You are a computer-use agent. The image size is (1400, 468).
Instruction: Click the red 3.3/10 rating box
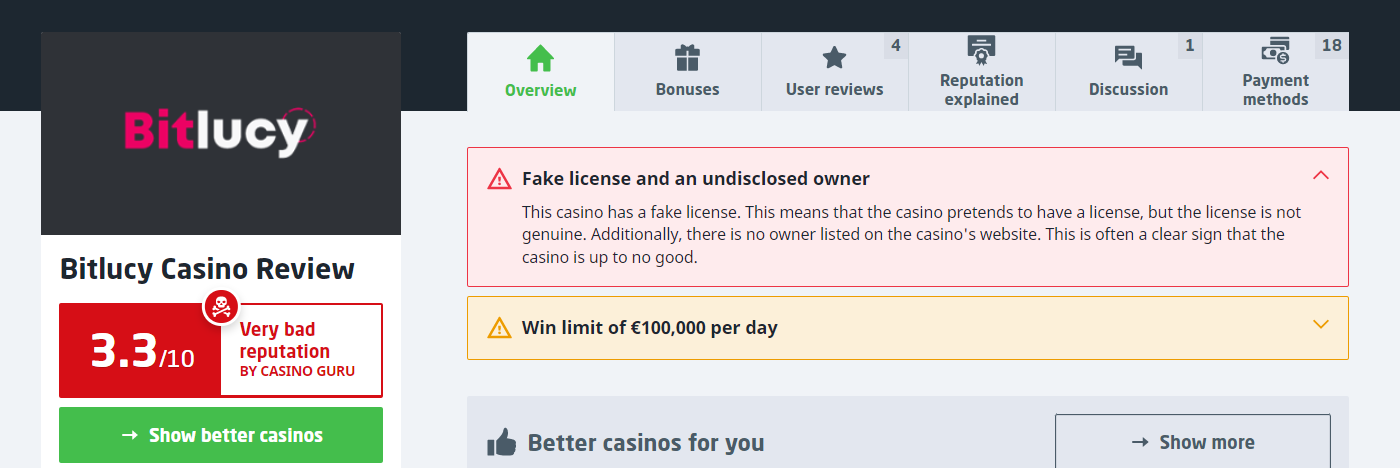140,350
